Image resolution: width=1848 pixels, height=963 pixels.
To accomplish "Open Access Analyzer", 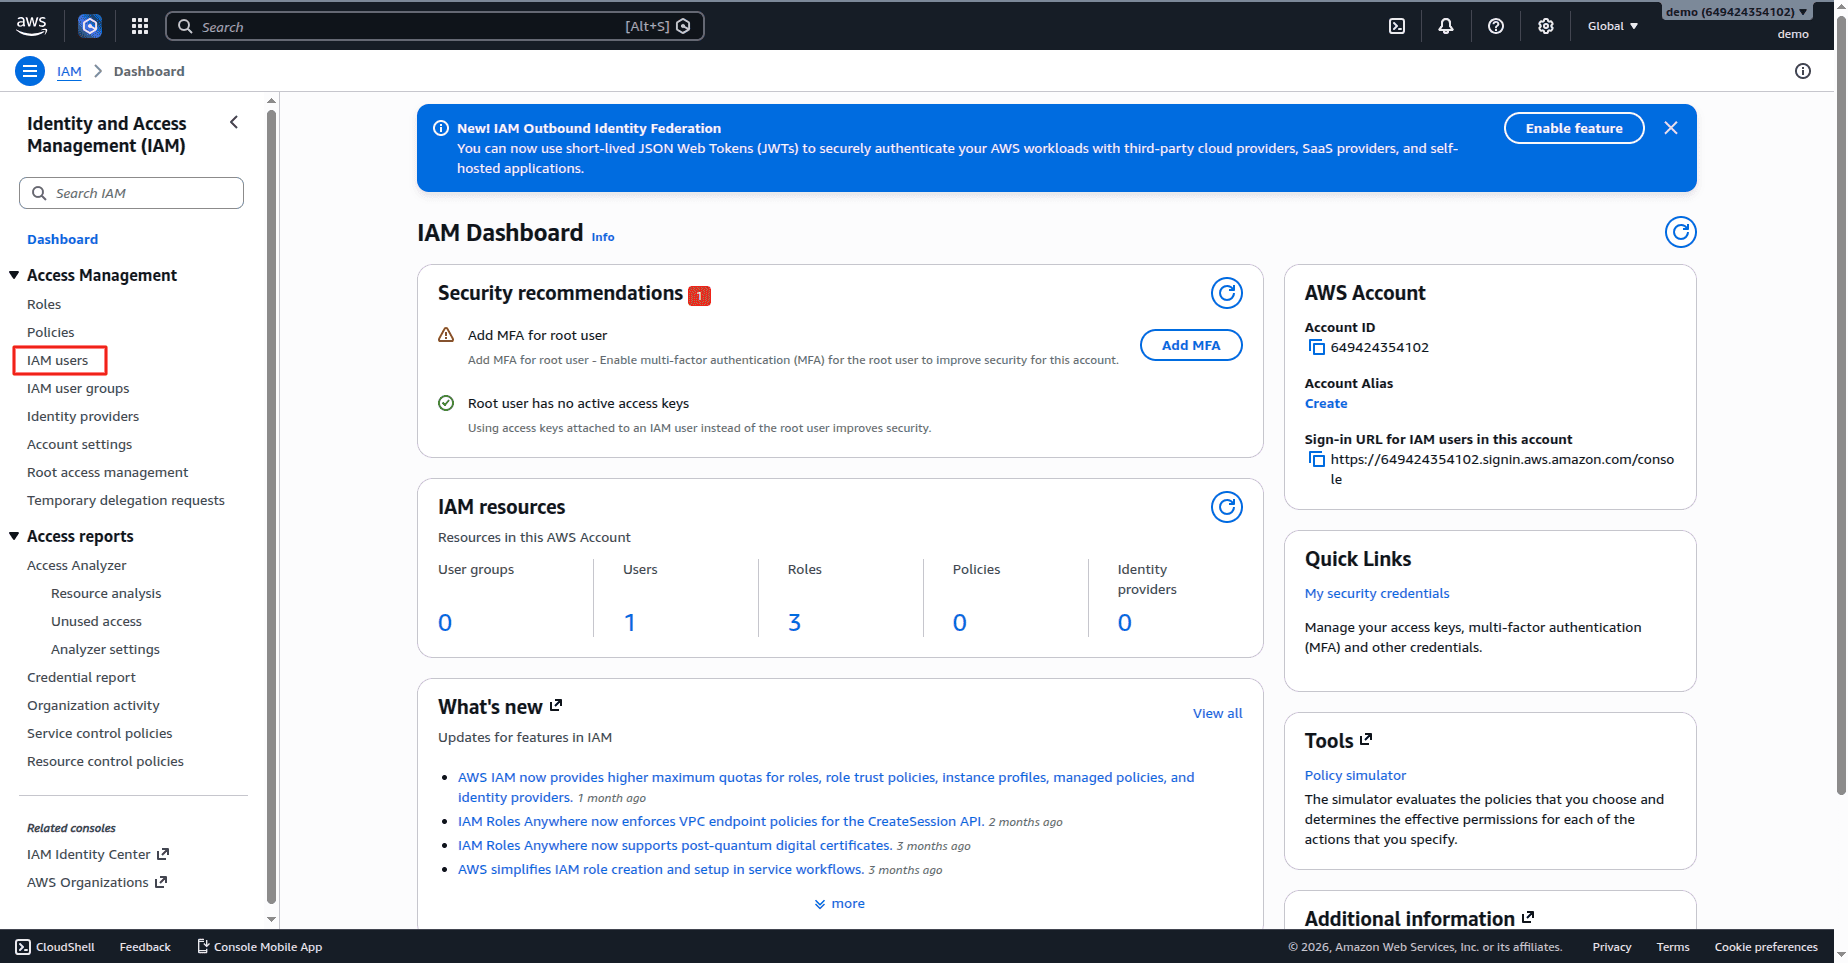I will pyautogui.click(x=77, y=565).
